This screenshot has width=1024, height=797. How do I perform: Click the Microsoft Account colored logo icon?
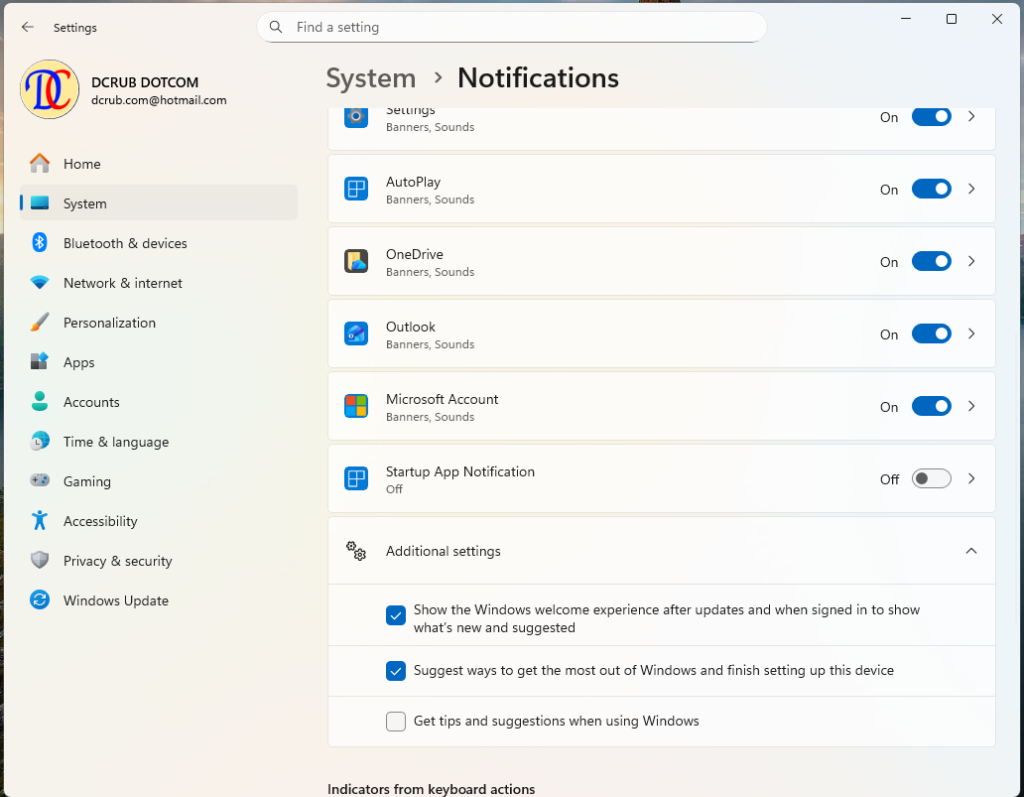click(356, 406)
